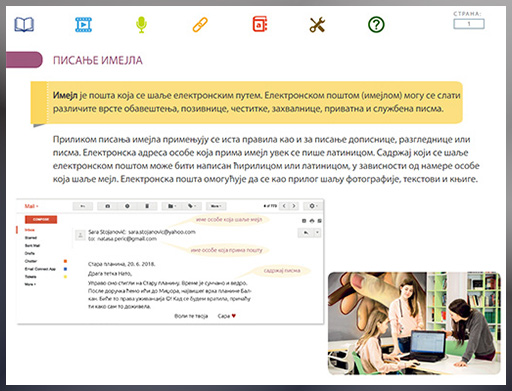Open the wrench and screwdriver tools icon
Viewport: 512px width, 391px height.
(x=317, y=25)
